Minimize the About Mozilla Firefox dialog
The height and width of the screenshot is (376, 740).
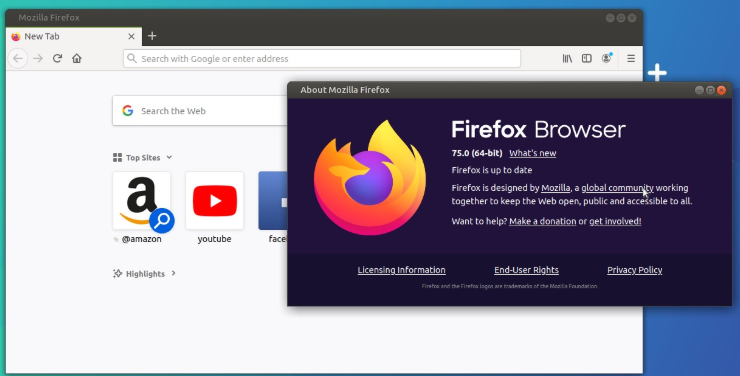pyautogui.click(x=699, y=90)
